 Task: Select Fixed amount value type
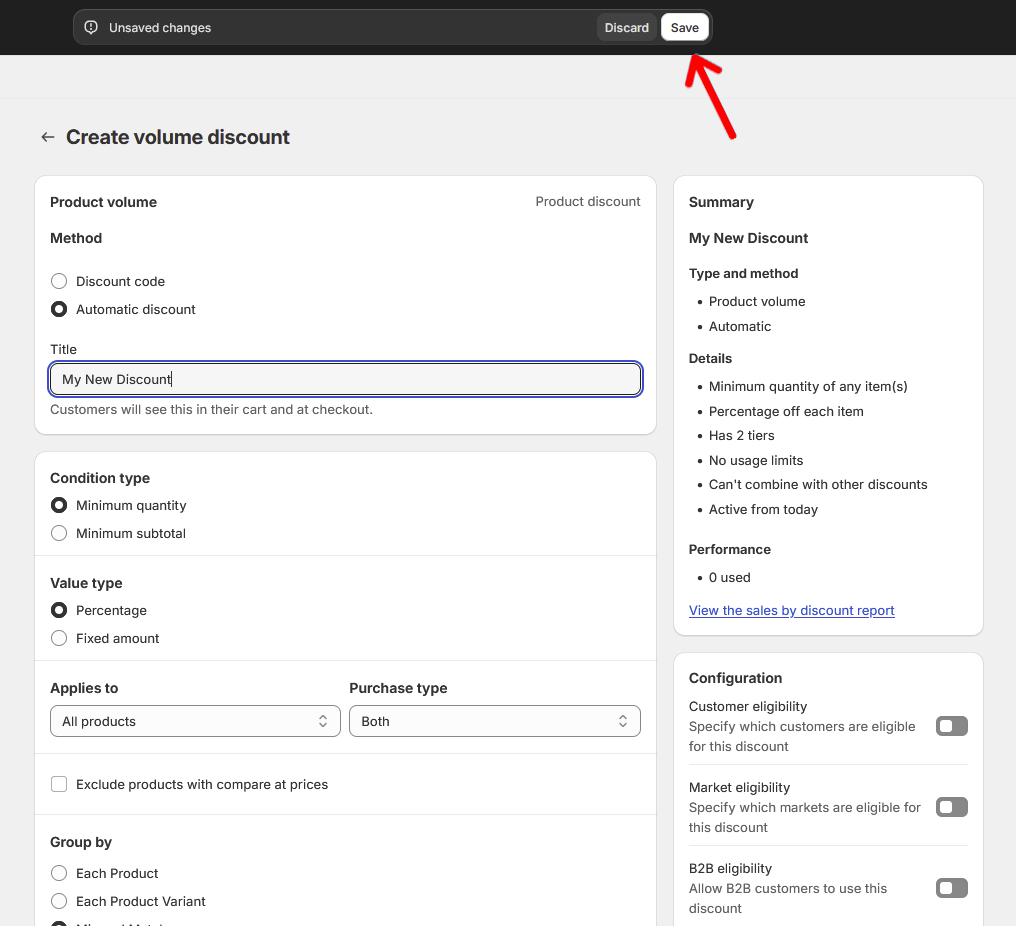pyautogui.click(x=58, y=638)
